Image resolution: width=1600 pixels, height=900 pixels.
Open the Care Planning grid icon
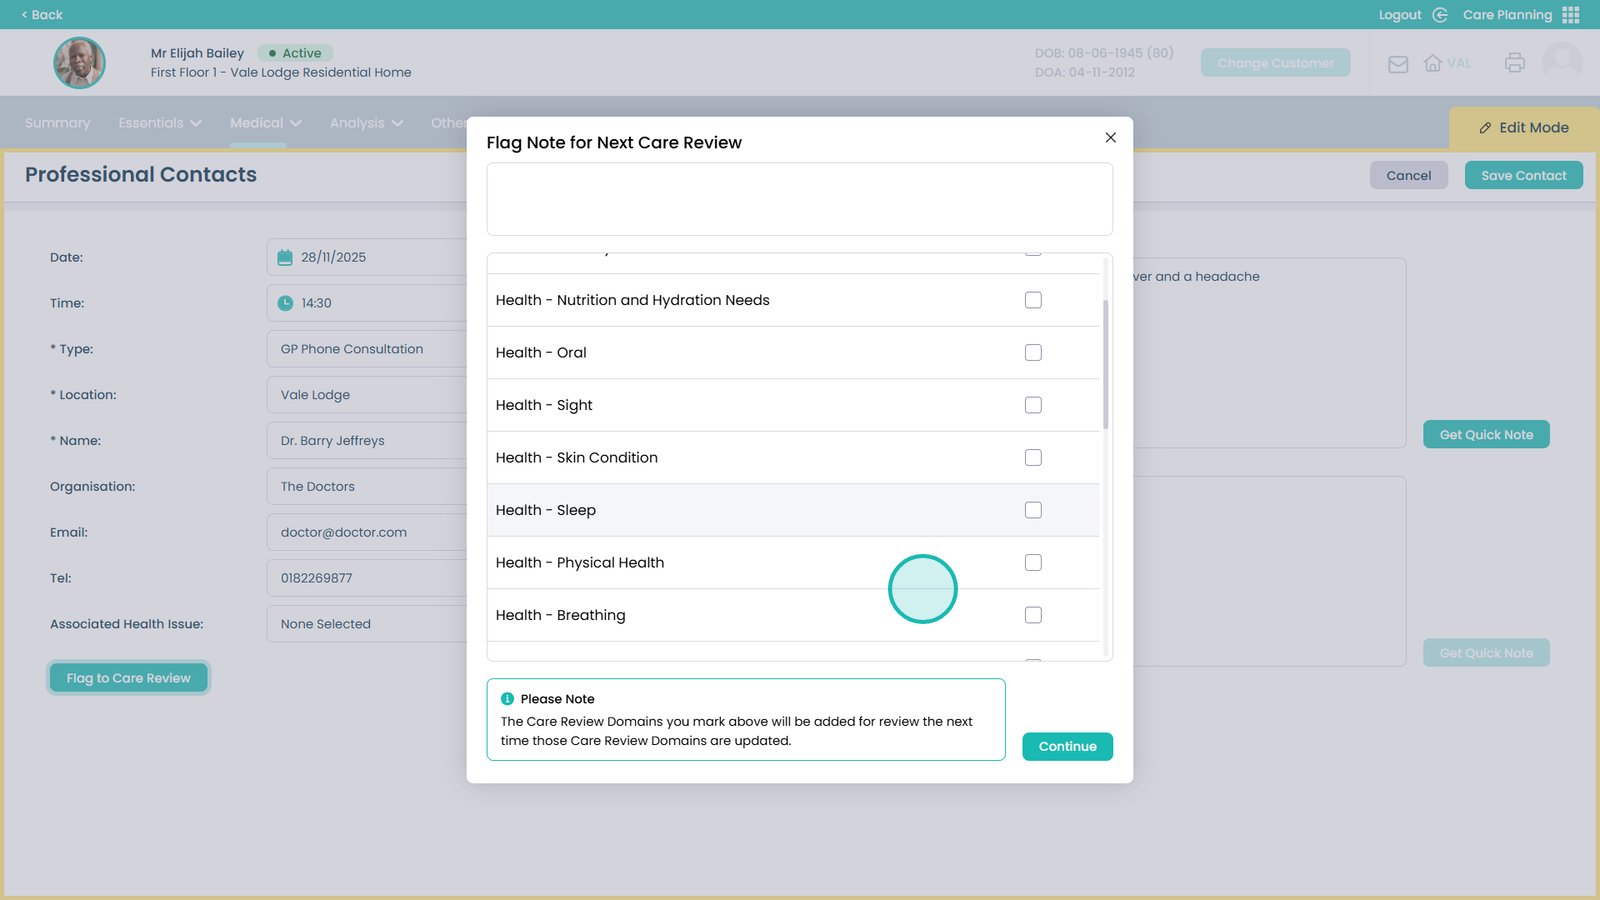click(x=1571, y=15)
